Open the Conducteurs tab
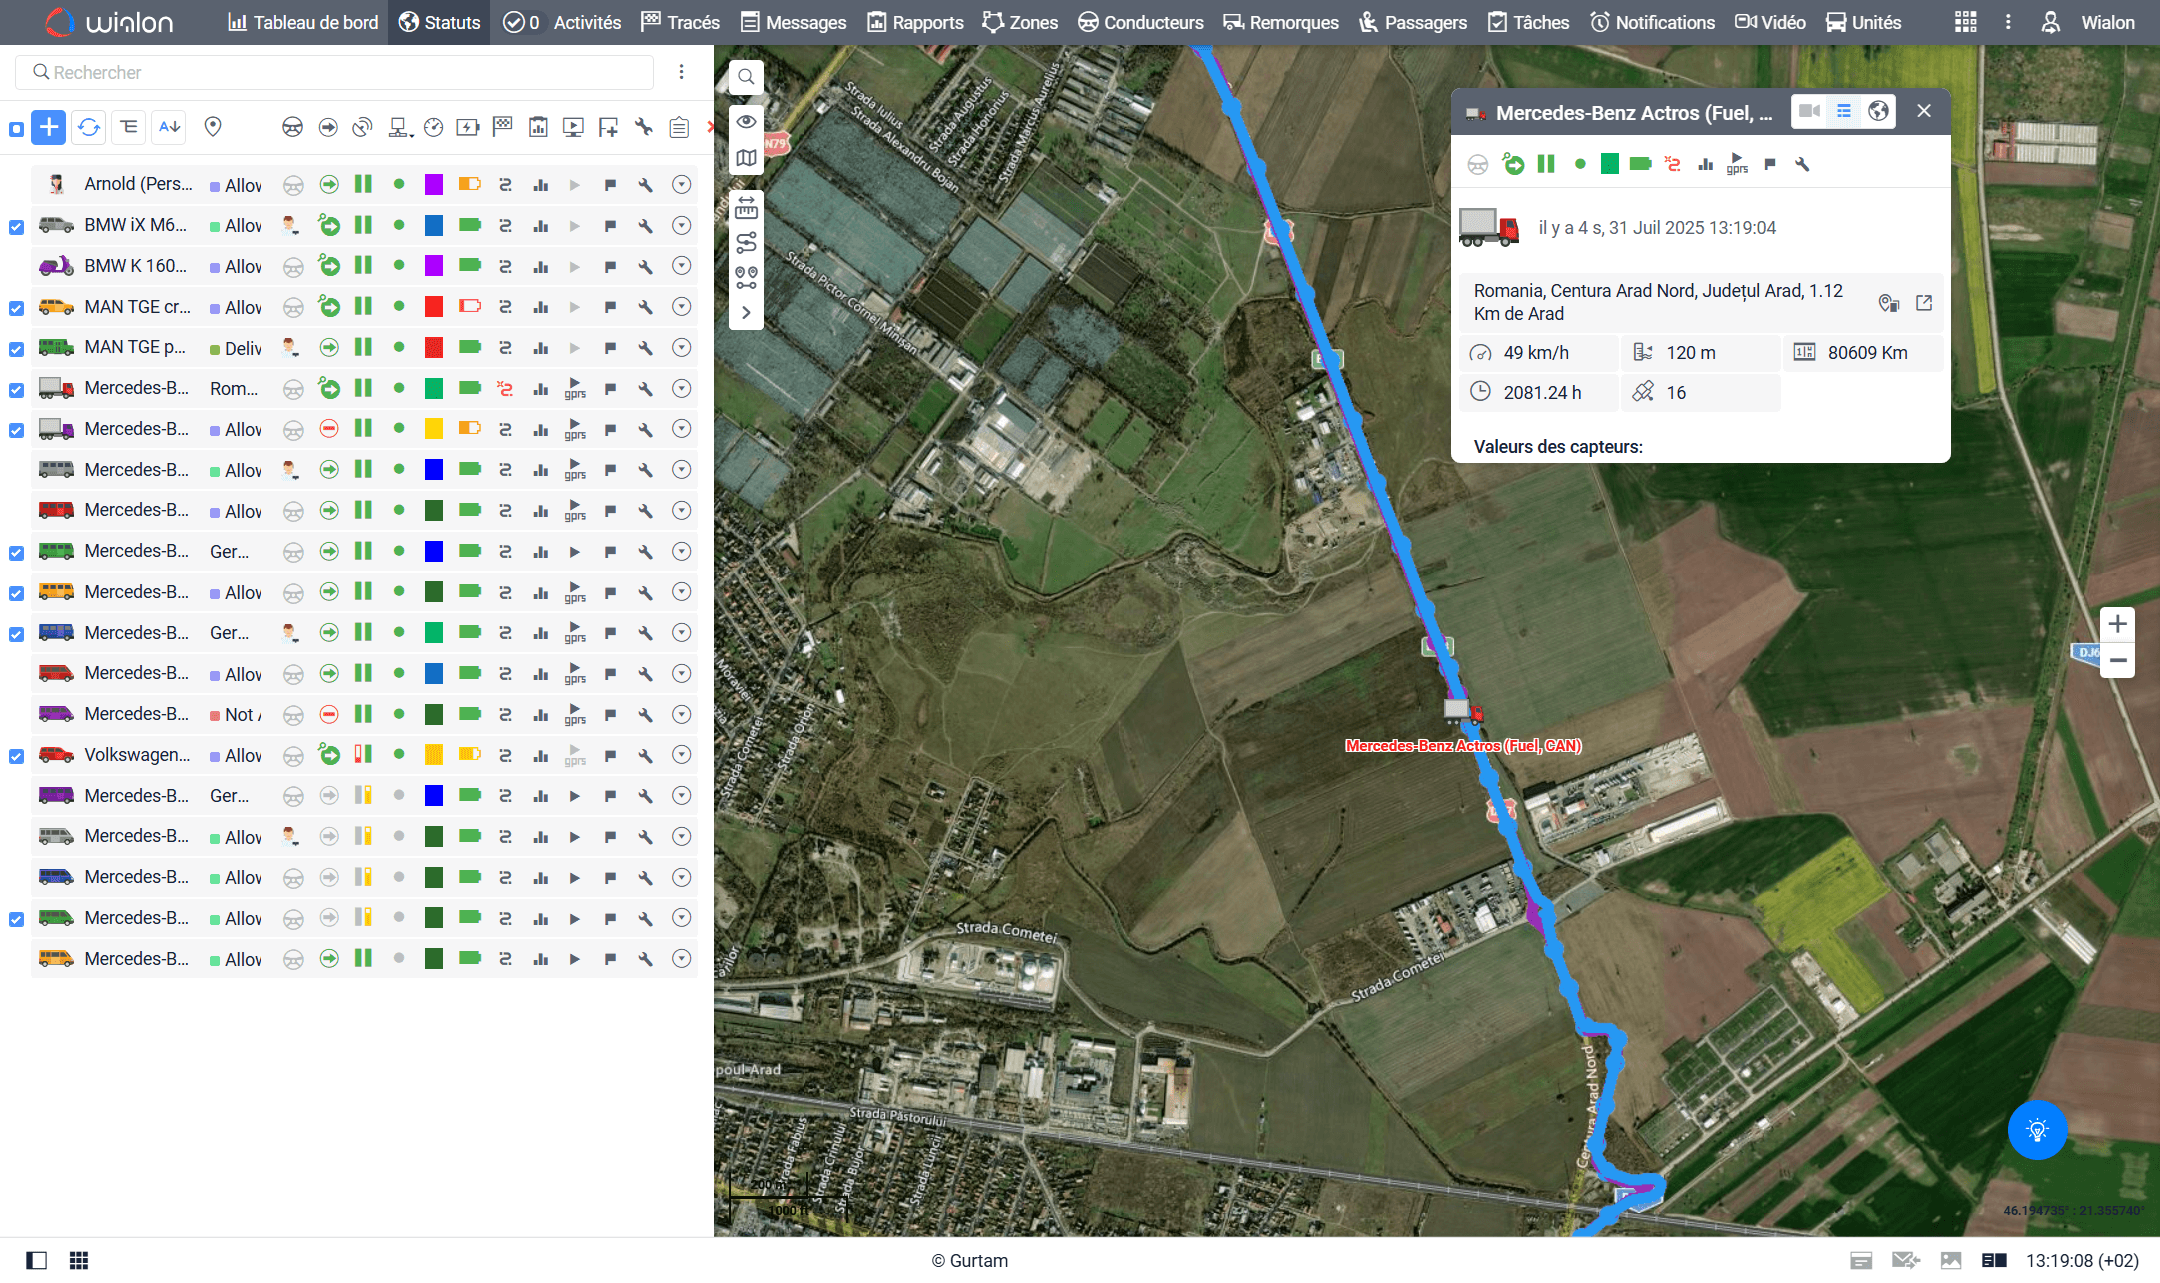 1141,22
